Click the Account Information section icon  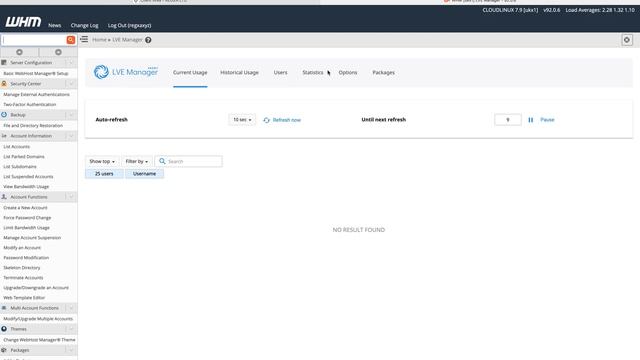(x=4, y=136)
